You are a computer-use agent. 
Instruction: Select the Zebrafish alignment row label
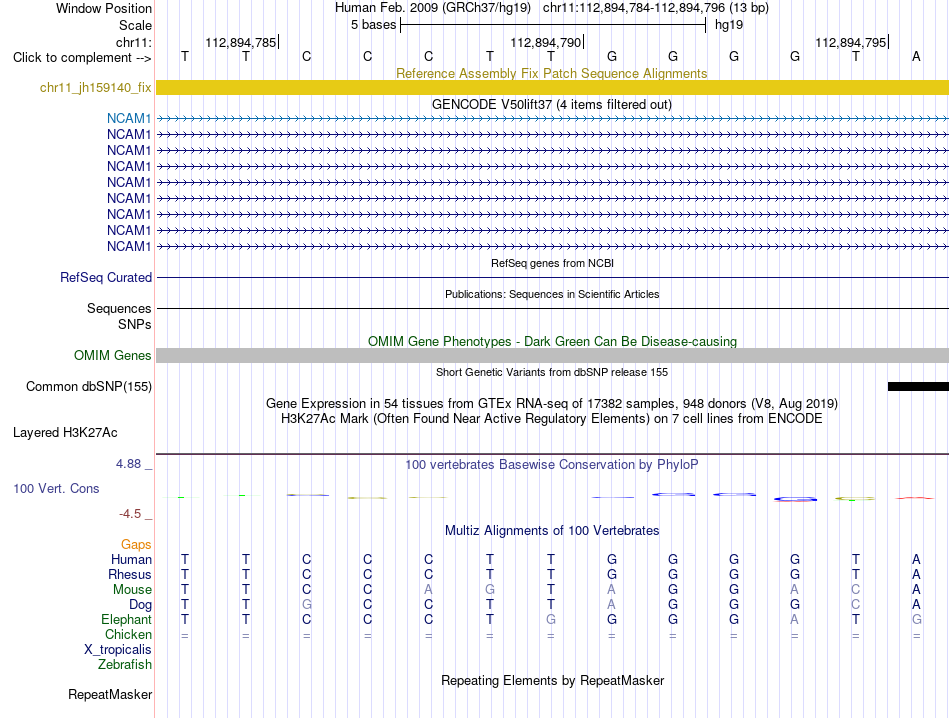click(125, 665)
